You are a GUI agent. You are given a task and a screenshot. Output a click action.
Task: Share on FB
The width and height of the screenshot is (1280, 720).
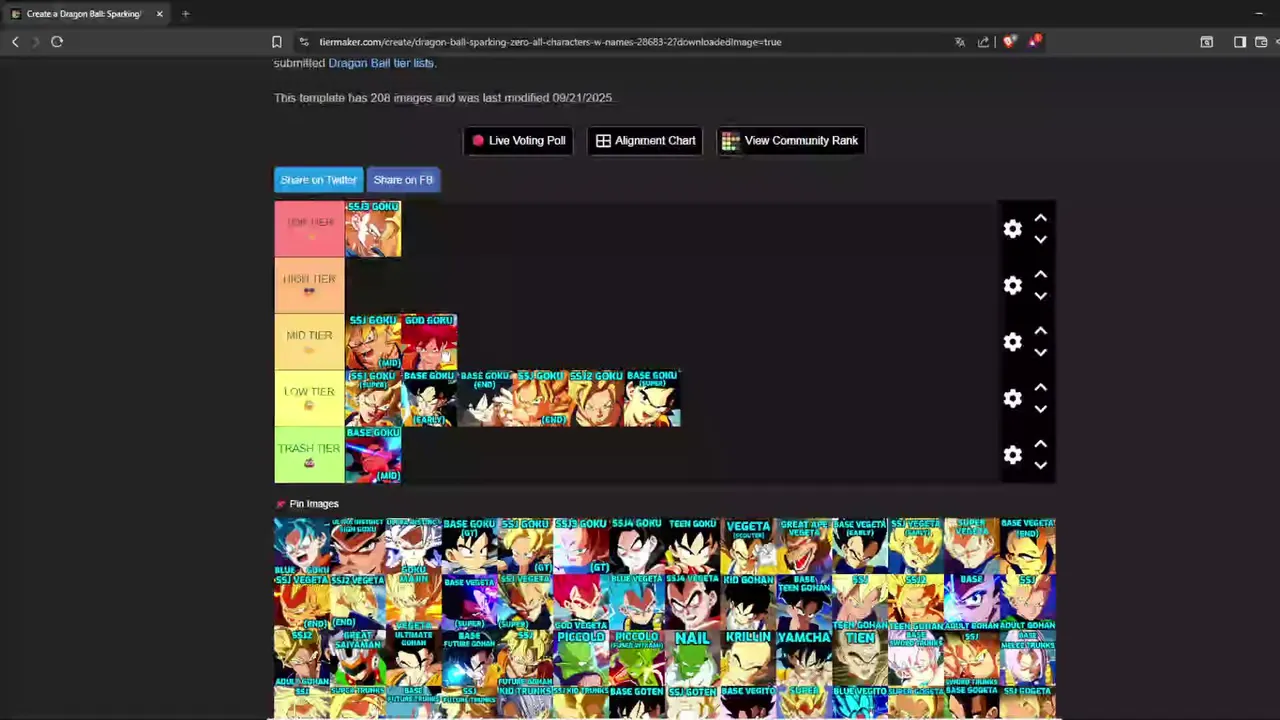(403, 180)
